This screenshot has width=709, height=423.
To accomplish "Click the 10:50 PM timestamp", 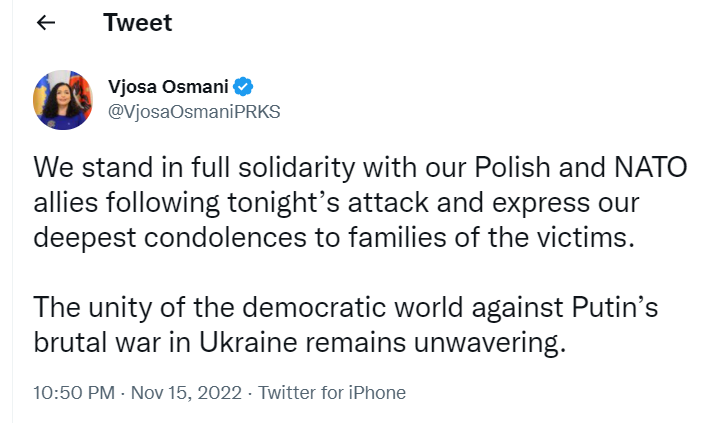I will pyautogui.click(x=73, y=392).
